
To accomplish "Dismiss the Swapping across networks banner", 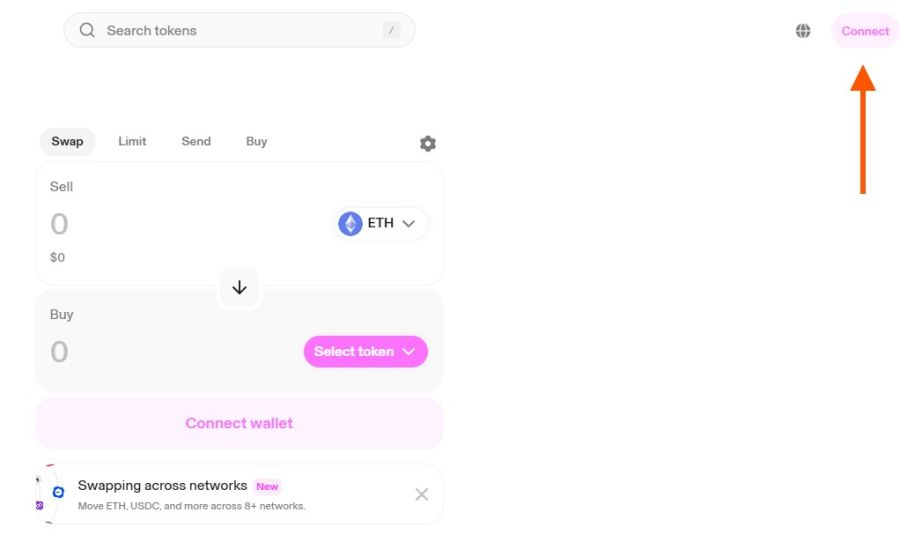I will point(421,494).
